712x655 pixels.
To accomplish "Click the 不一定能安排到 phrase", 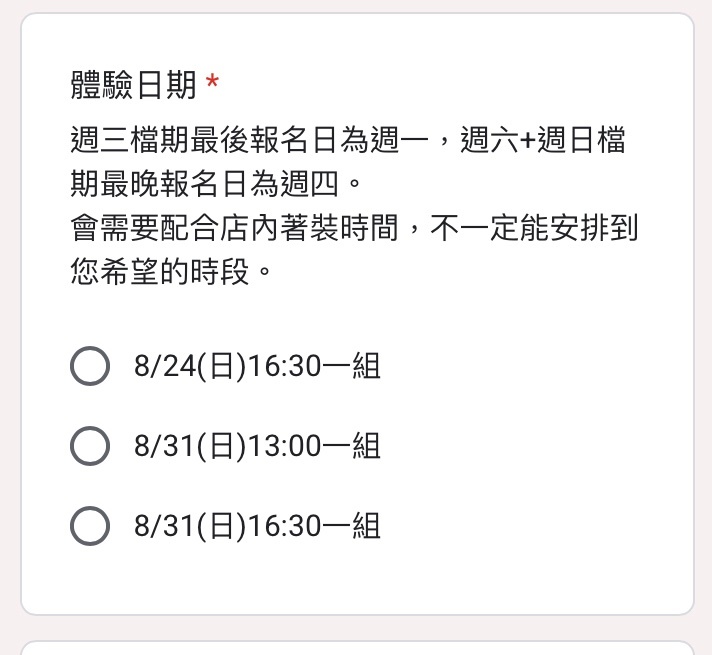I will pyautogui.click(x=534, y=228).
